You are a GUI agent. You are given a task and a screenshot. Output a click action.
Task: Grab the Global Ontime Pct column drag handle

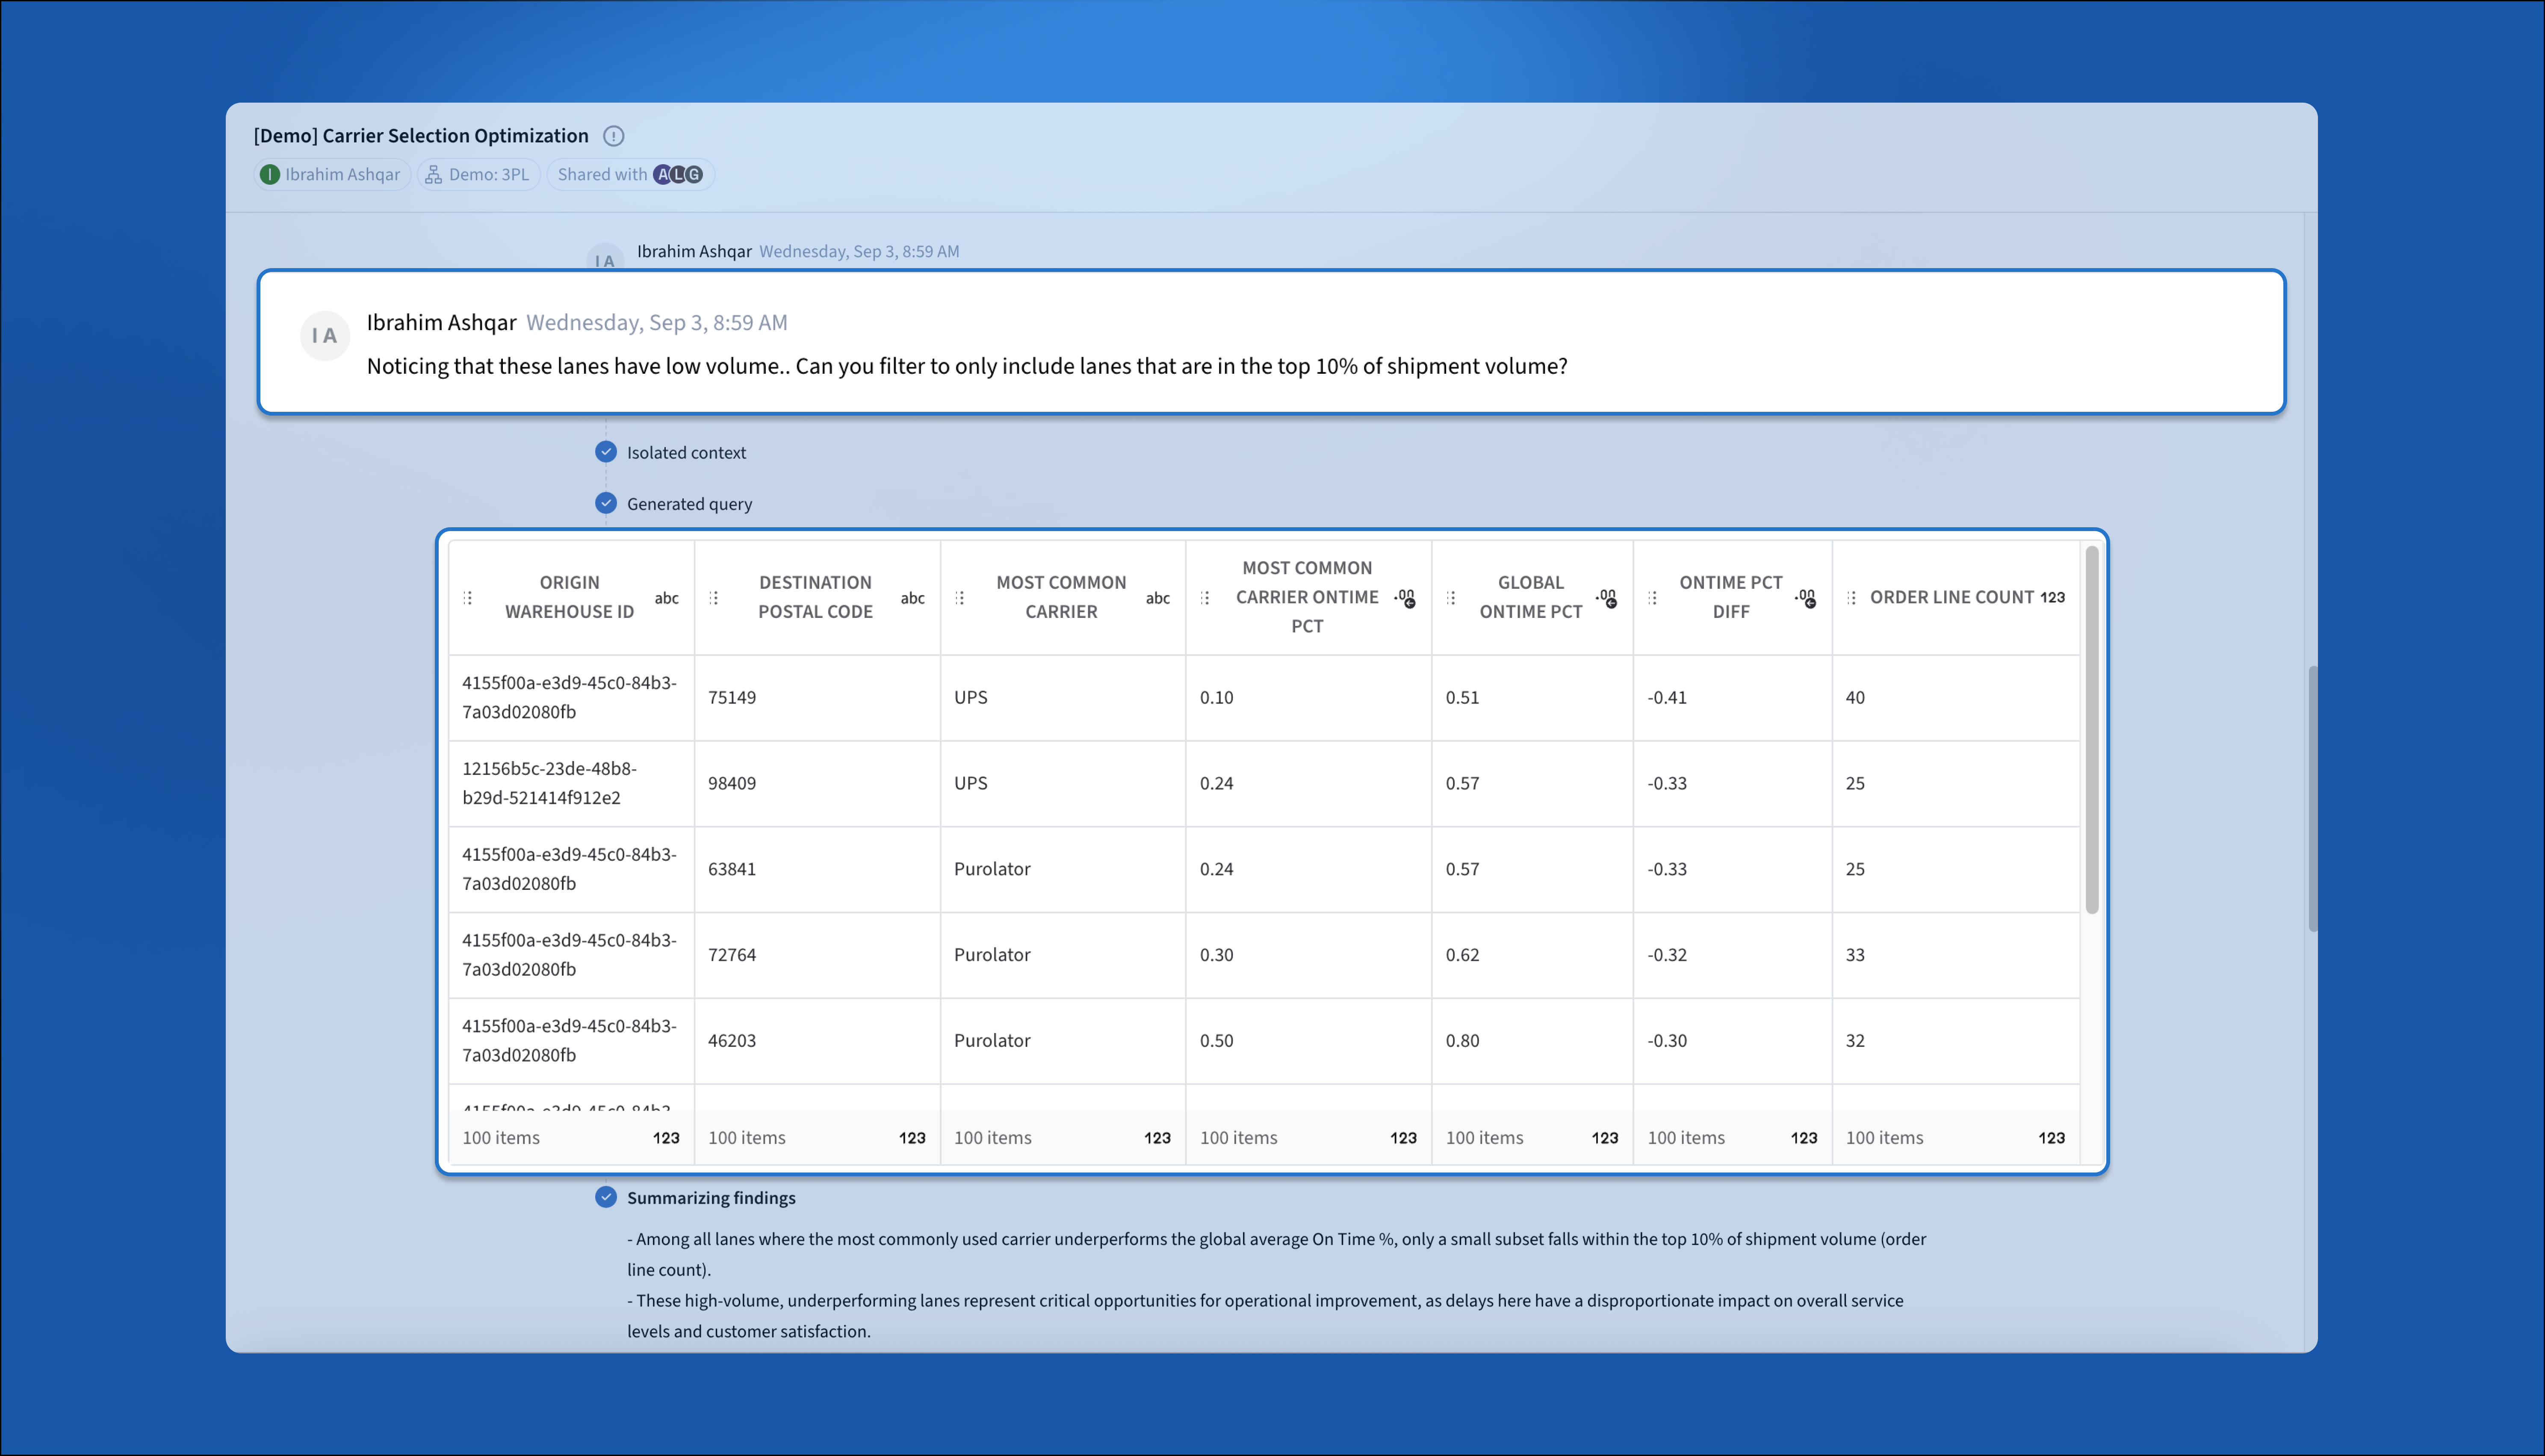click(x=1451, y=598)
